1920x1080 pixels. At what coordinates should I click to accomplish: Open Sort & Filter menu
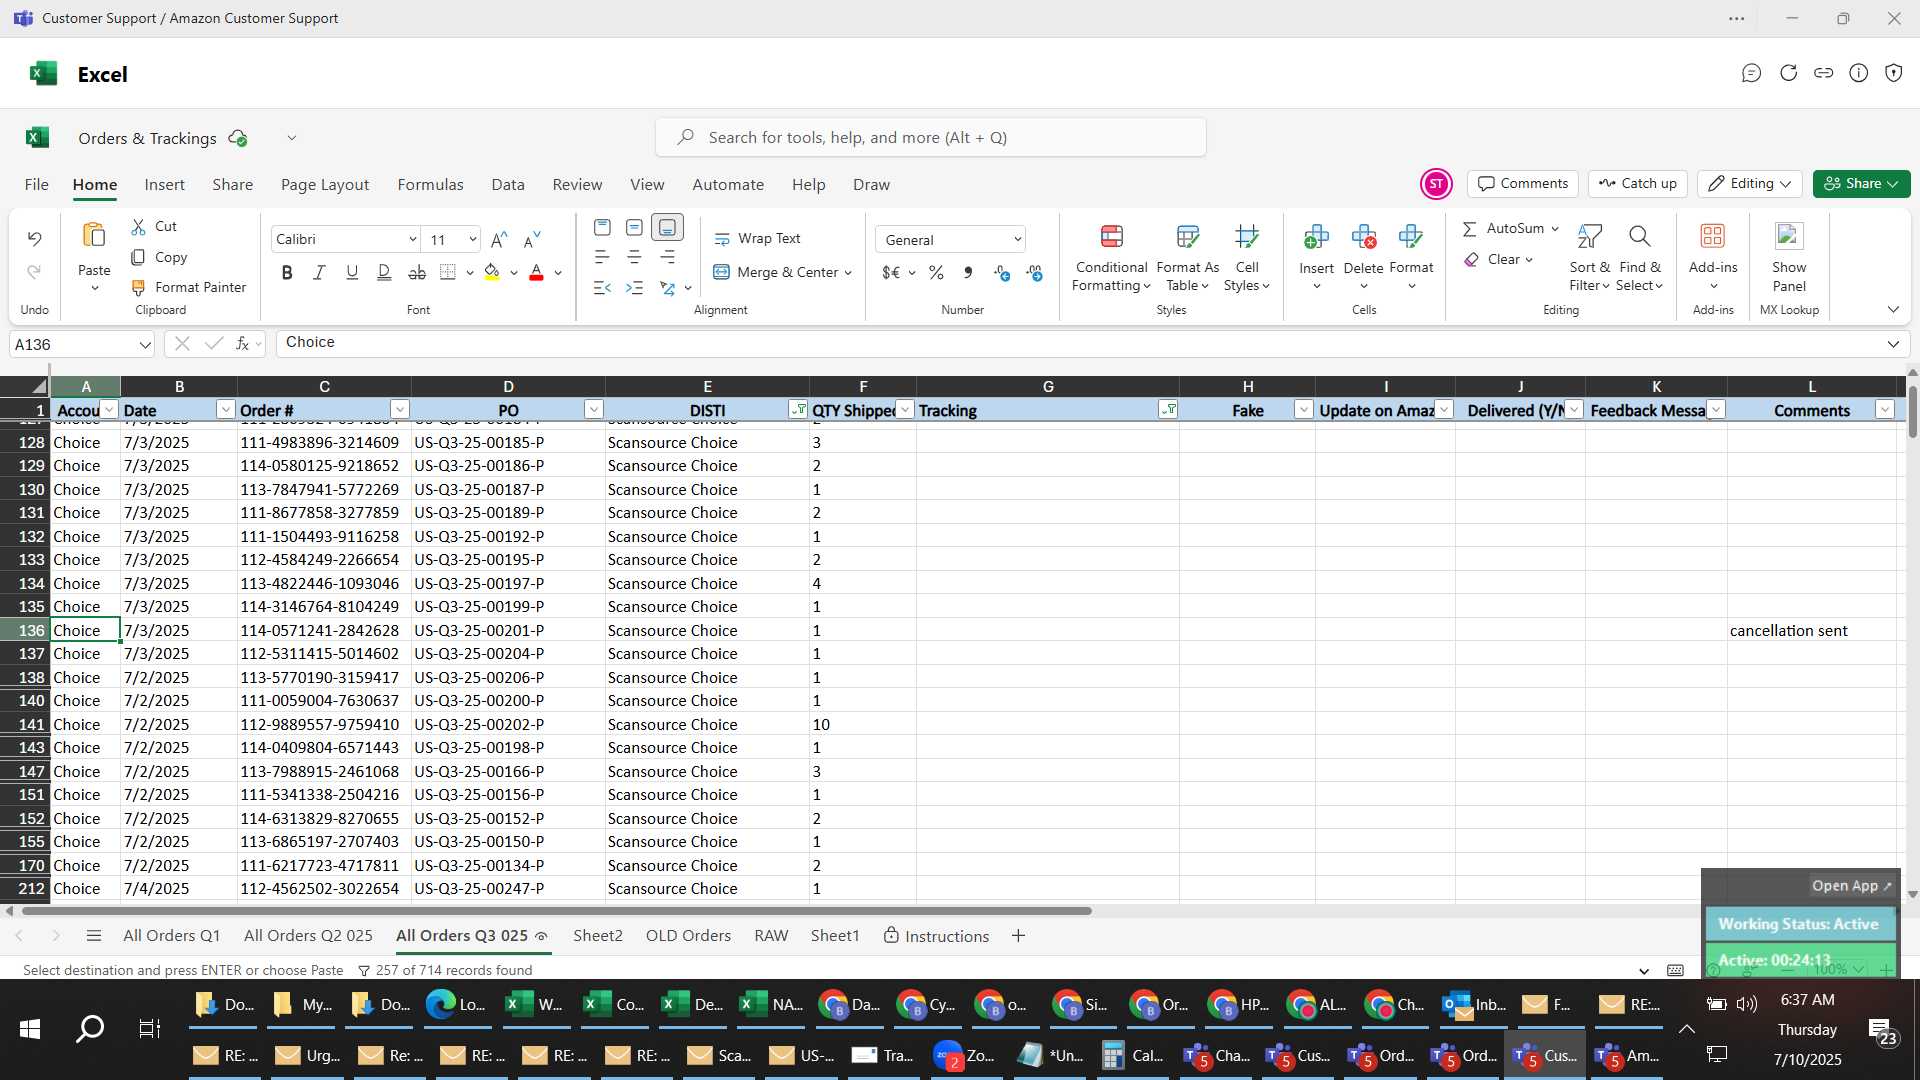point(1589,259)
